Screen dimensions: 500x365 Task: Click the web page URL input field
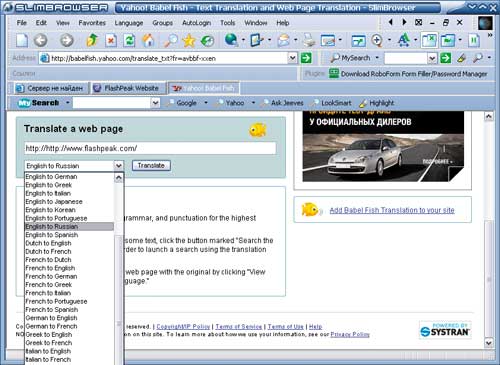coord(150,148)
